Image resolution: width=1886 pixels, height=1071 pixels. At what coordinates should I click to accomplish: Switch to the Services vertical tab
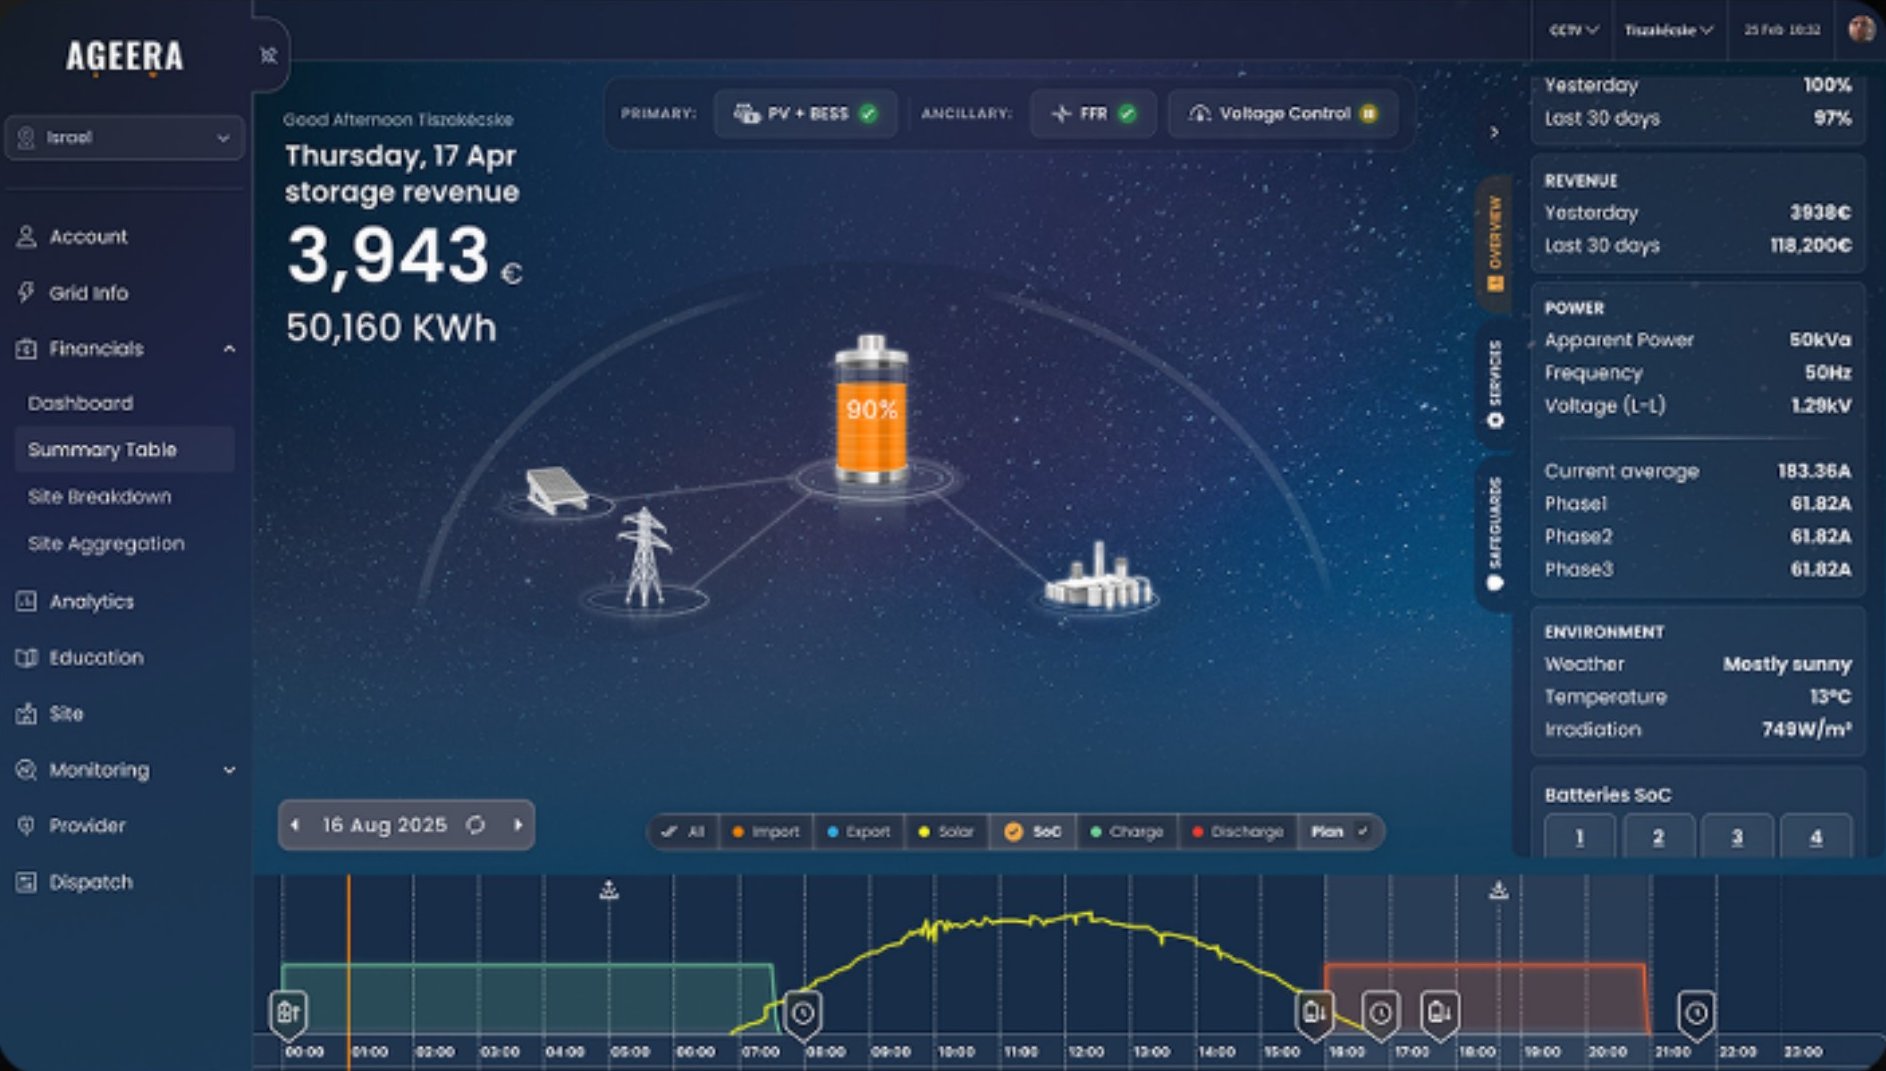pyautogui.click(x=1495, y=384)
